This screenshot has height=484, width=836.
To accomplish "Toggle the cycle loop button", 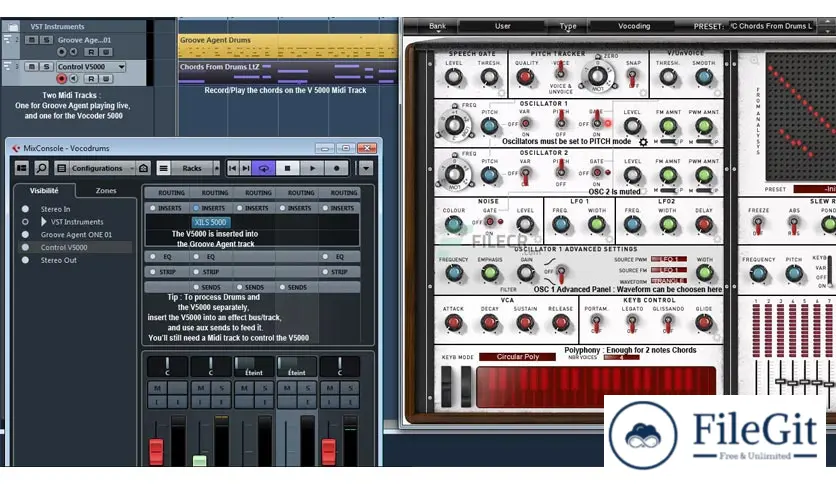I will pyautogui.click(x=263, y=168).
